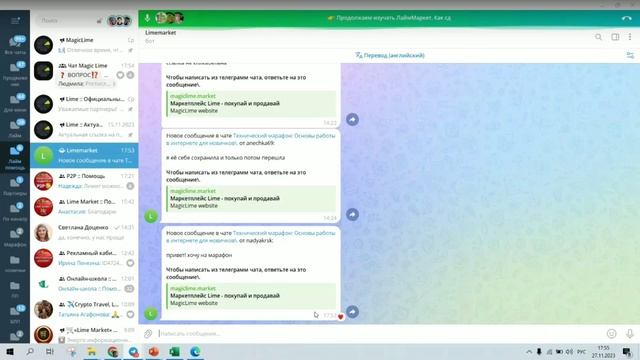This screenshot has width=640, height=360.
Task: Open the three-dot chat options menu
Action: click(630, 37)
